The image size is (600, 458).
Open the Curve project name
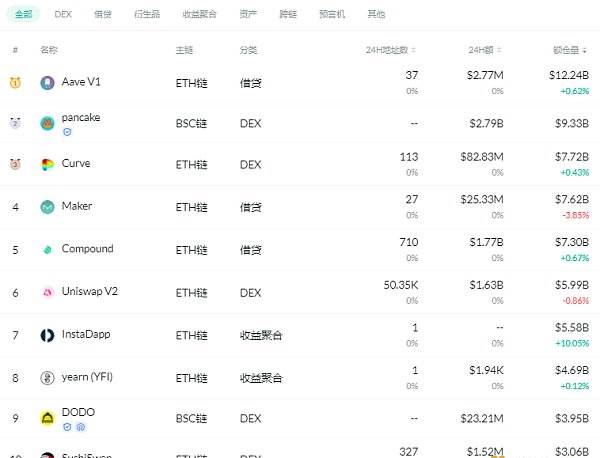tap(76, 163)
